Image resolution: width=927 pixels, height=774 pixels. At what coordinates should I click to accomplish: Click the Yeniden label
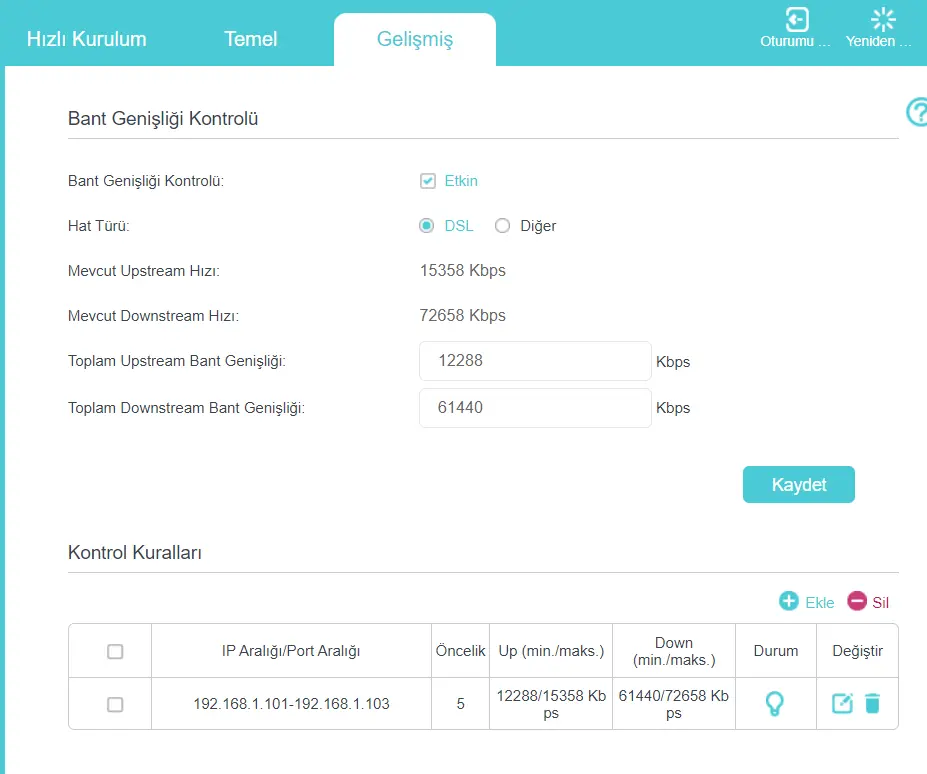click(x=879, y=41)
